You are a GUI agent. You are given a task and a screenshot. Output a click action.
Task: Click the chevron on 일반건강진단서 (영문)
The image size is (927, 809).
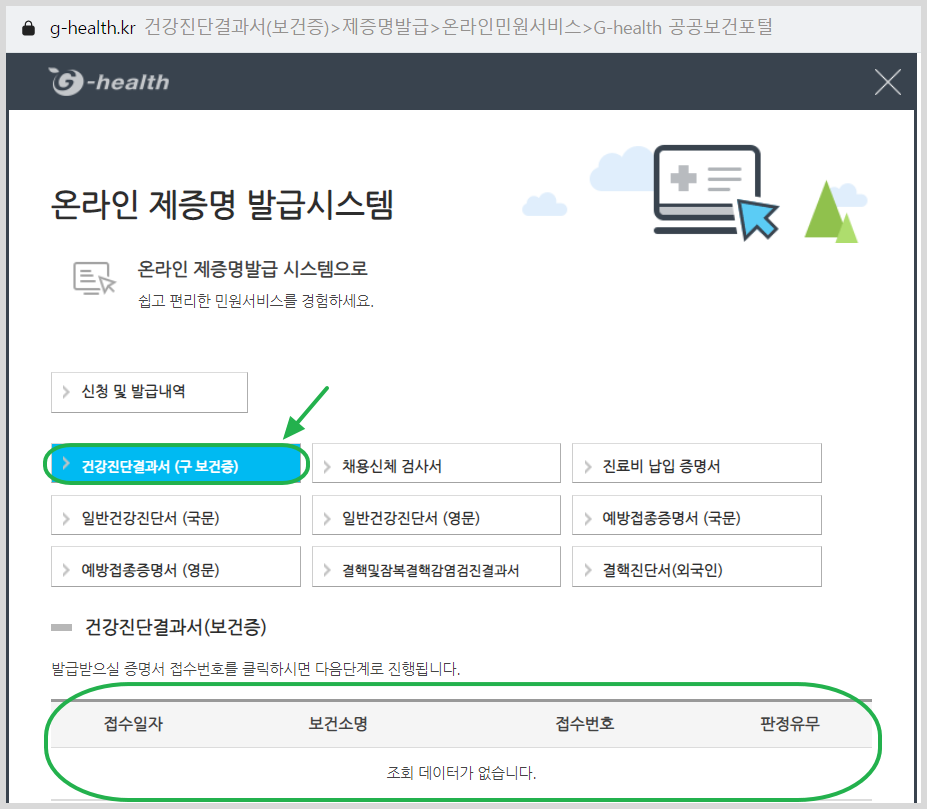327,519
